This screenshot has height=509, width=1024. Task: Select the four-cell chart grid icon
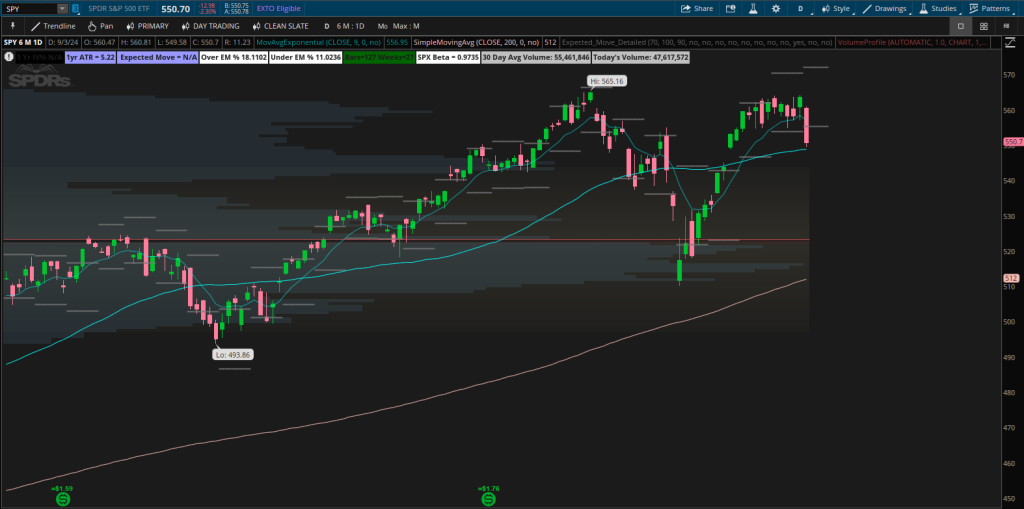coord(984,26)
